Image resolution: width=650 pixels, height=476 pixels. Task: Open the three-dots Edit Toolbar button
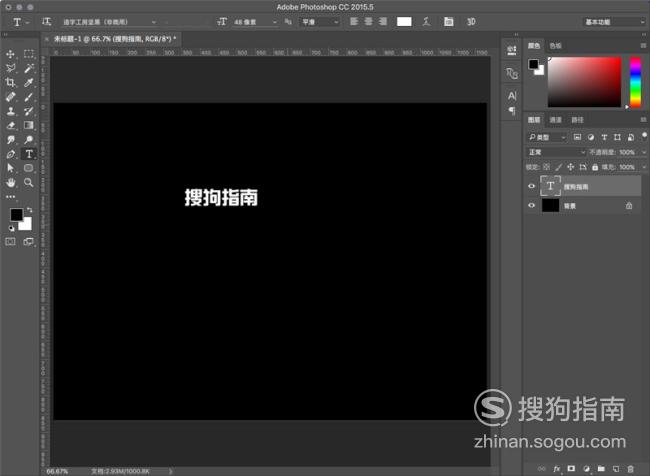click(10, 197)
